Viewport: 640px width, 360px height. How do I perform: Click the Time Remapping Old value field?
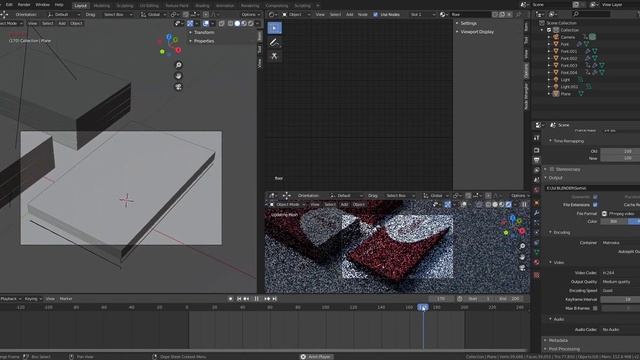click(620, 151)
